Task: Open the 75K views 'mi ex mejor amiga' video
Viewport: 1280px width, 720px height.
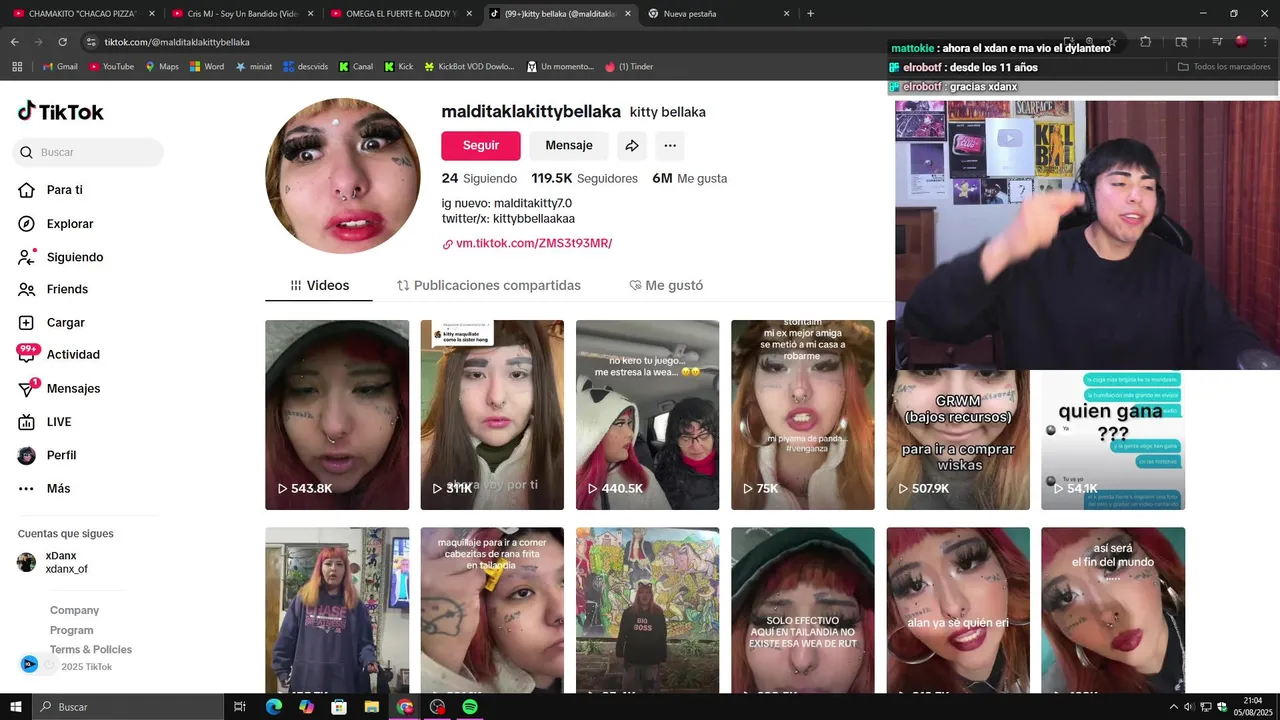Action: tap(803, 415)
